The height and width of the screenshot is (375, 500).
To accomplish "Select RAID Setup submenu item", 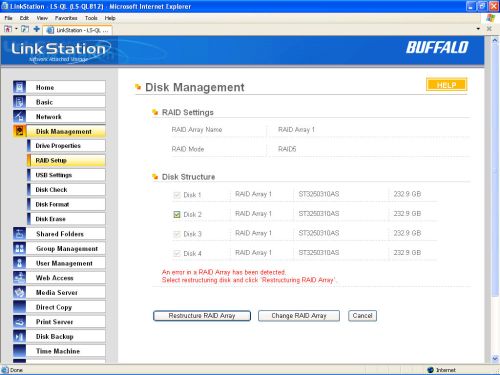I will (x=66, y=160).
